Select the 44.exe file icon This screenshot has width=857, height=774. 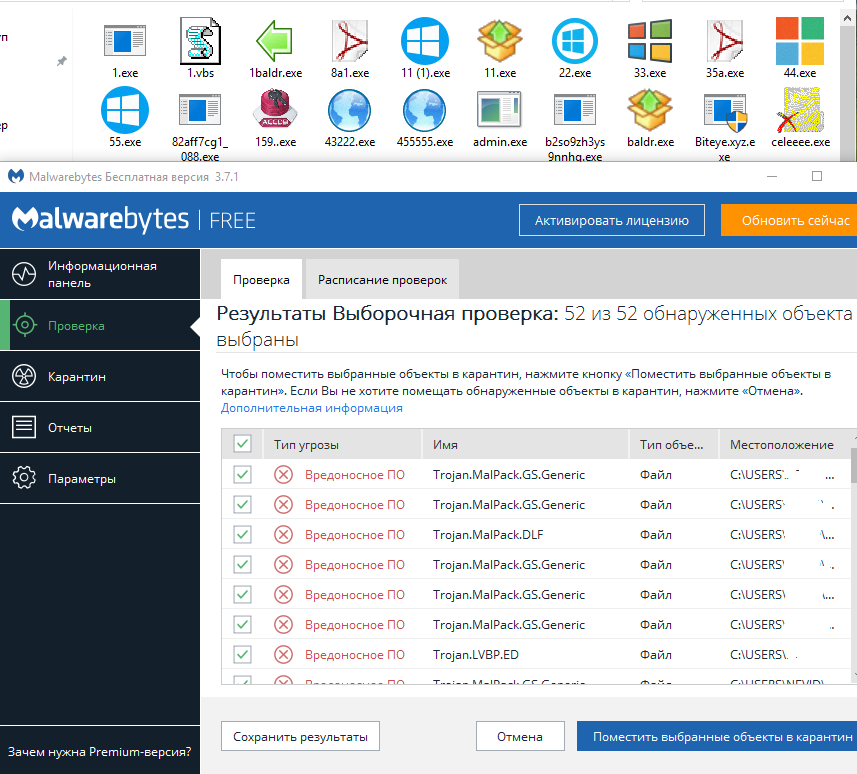pyautogui.click(x=800, y=41)
